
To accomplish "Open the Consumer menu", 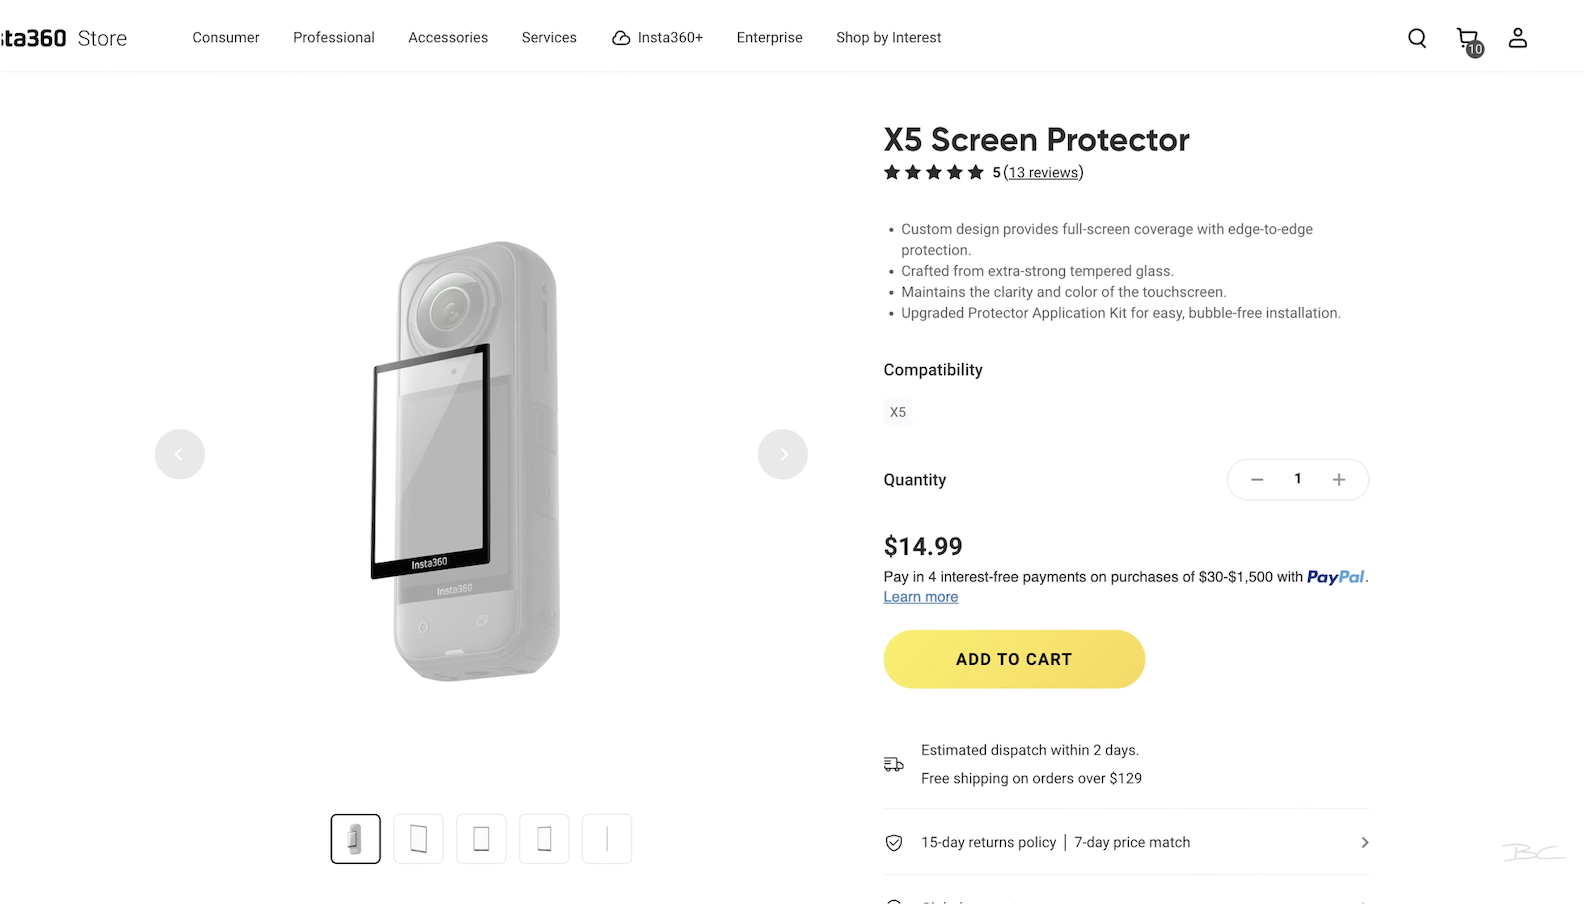I will [x=226, y=38].
